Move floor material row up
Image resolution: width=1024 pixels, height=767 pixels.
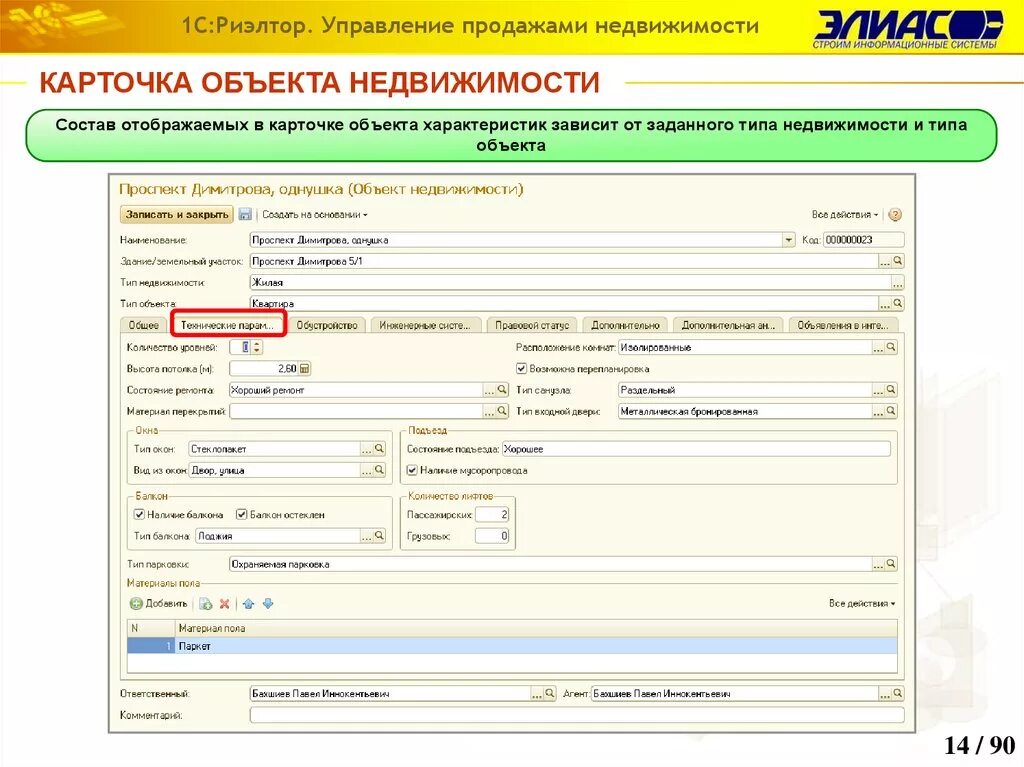click(248, 604)
